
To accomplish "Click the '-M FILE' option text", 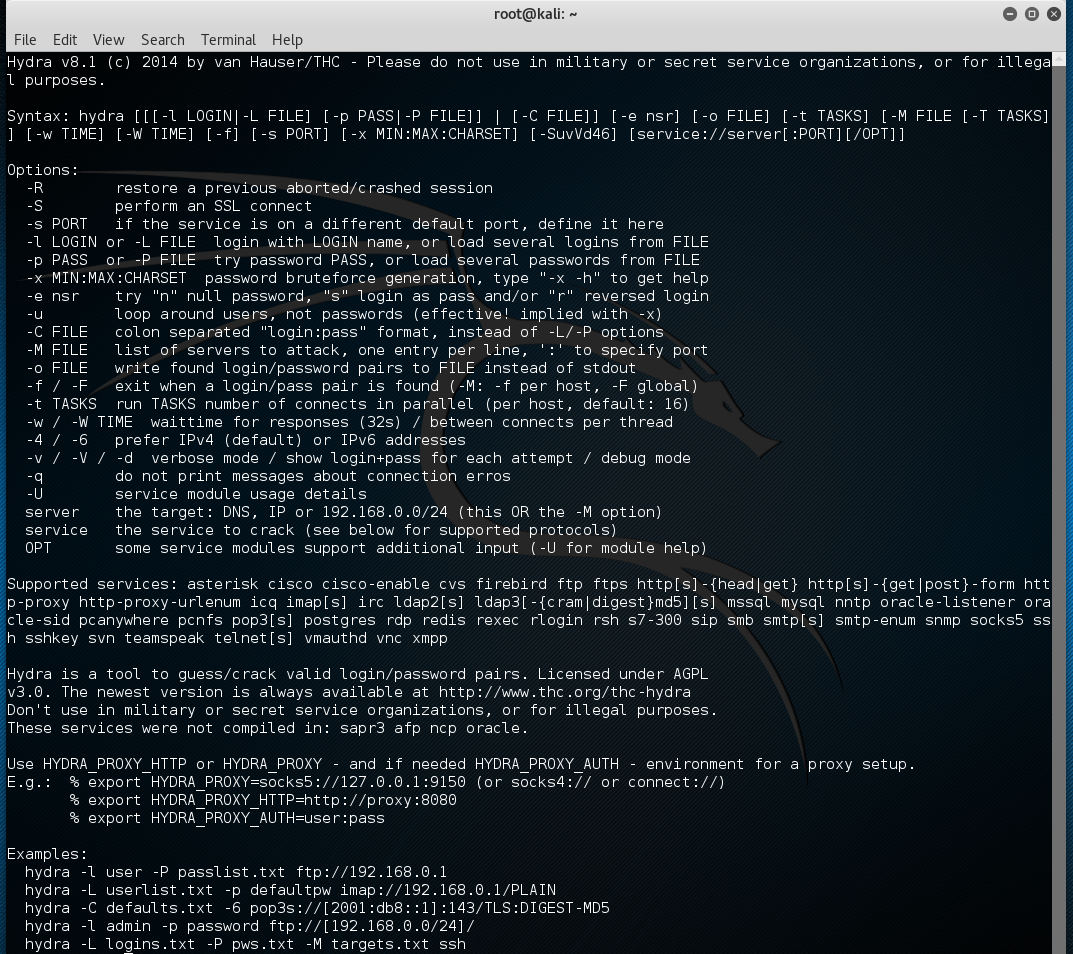I will point(57,350).
